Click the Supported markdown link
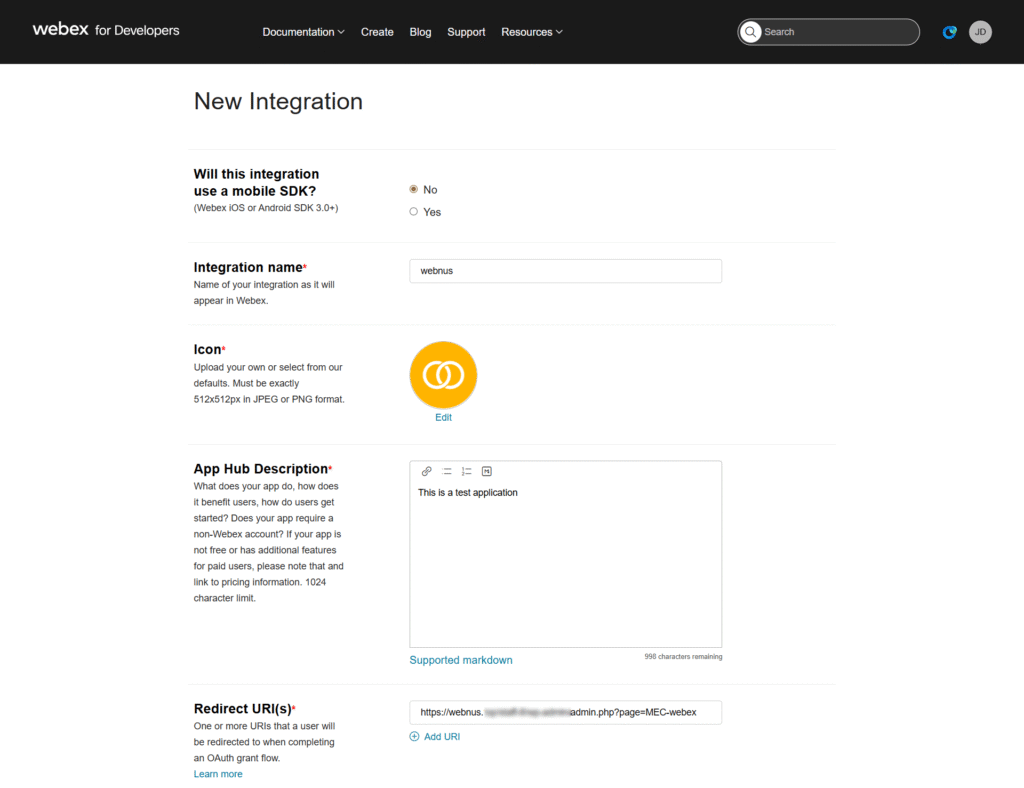Screen dimensions: 1024x788 [461, 659]
